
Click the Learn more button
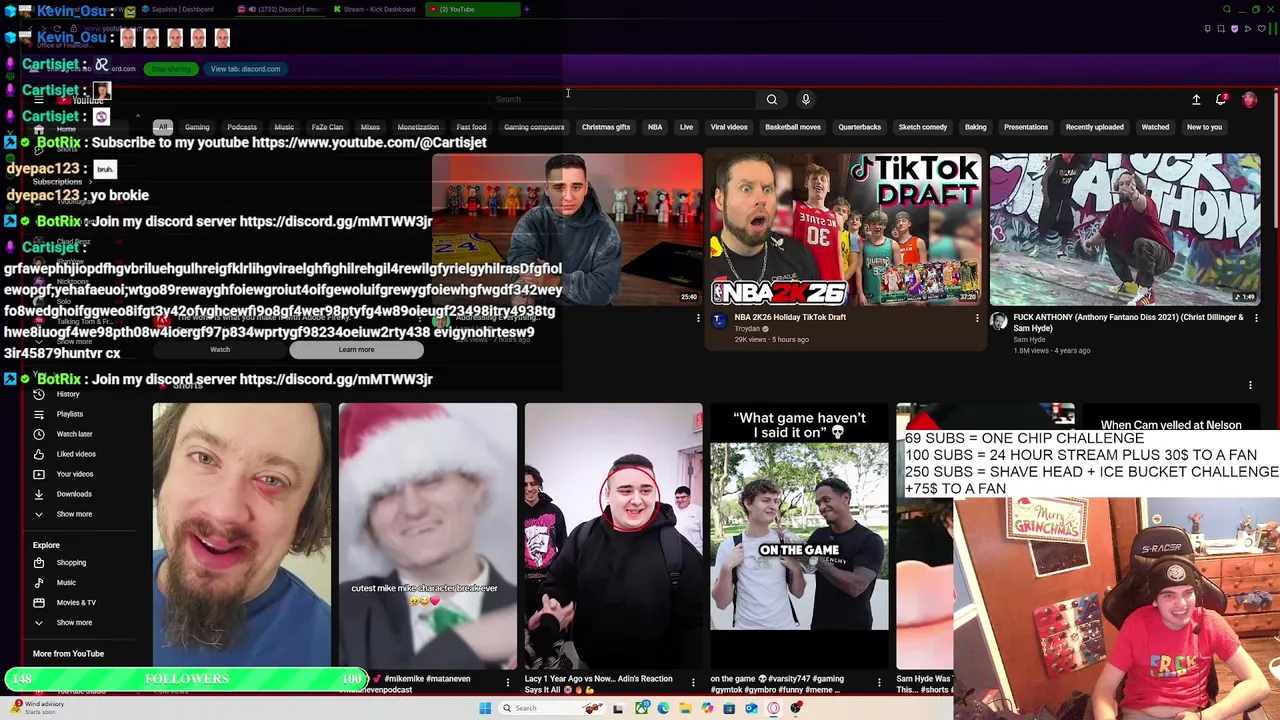click(x=356, y=350)
